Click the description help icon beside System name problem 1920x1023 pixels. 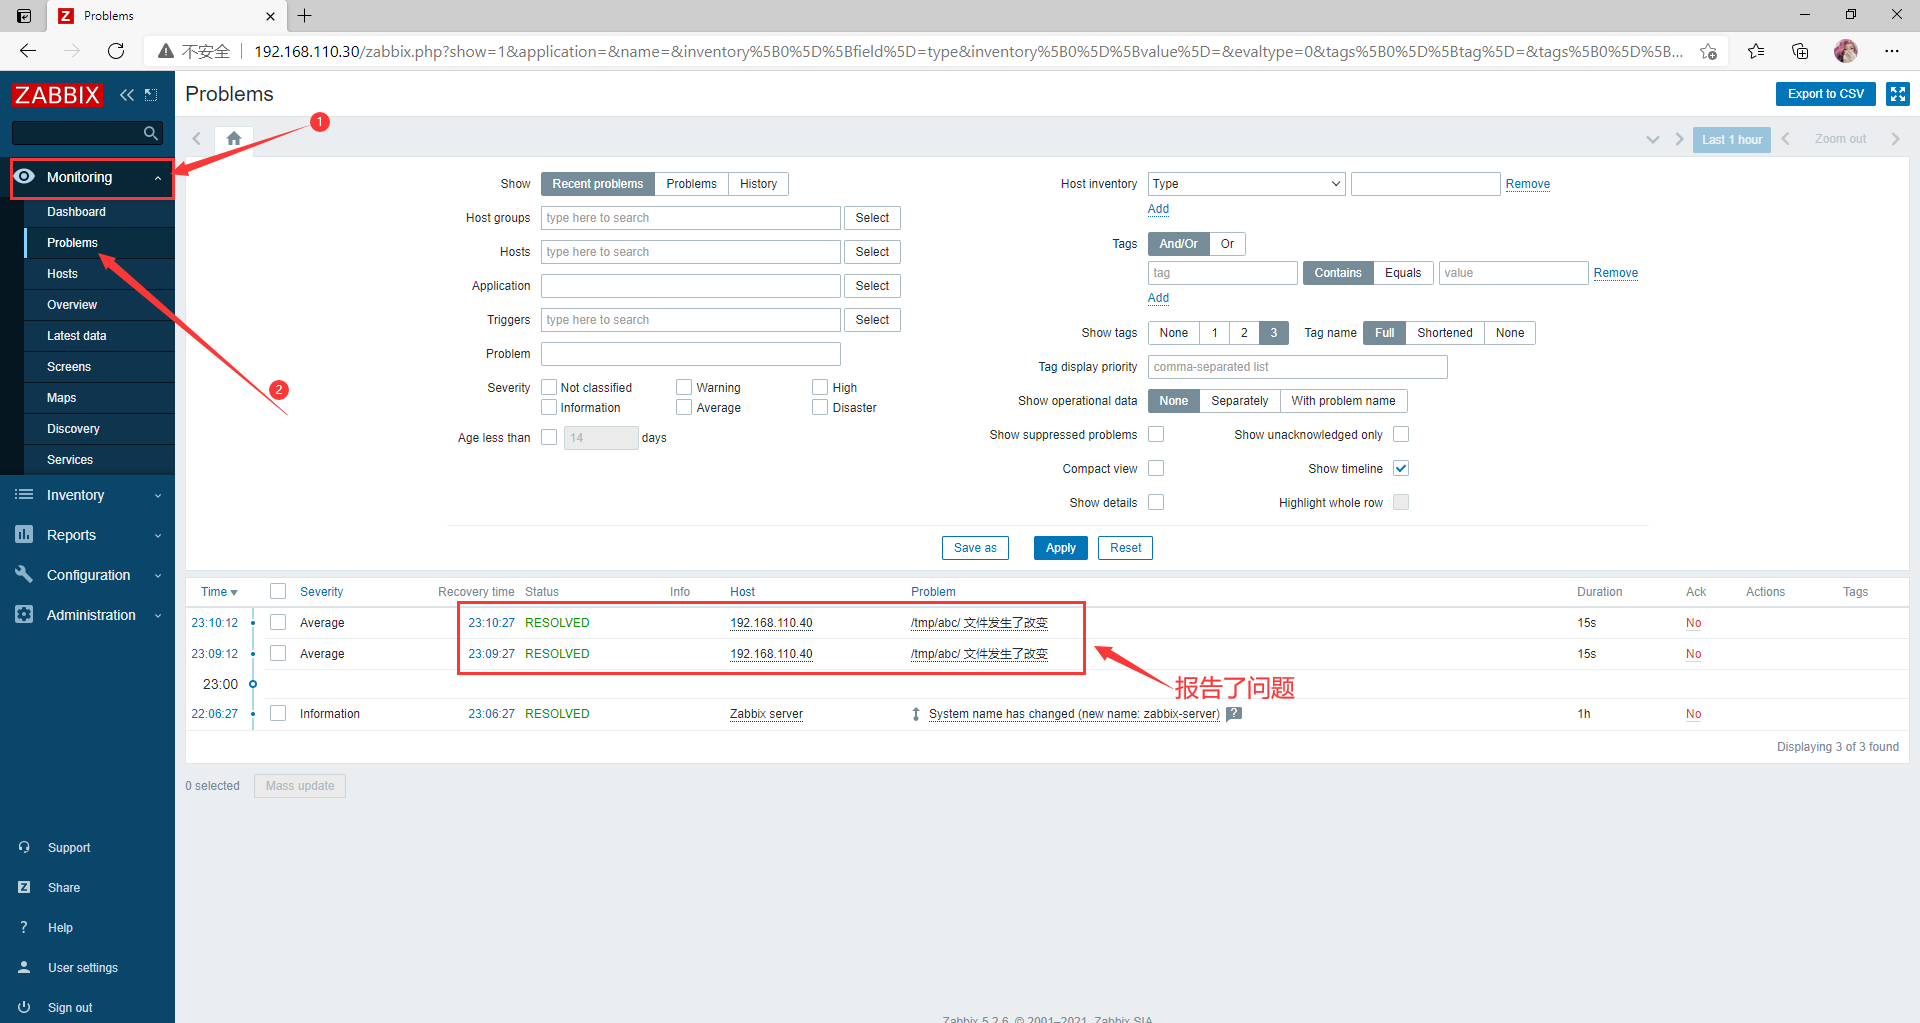click(x=1234, y=714)
